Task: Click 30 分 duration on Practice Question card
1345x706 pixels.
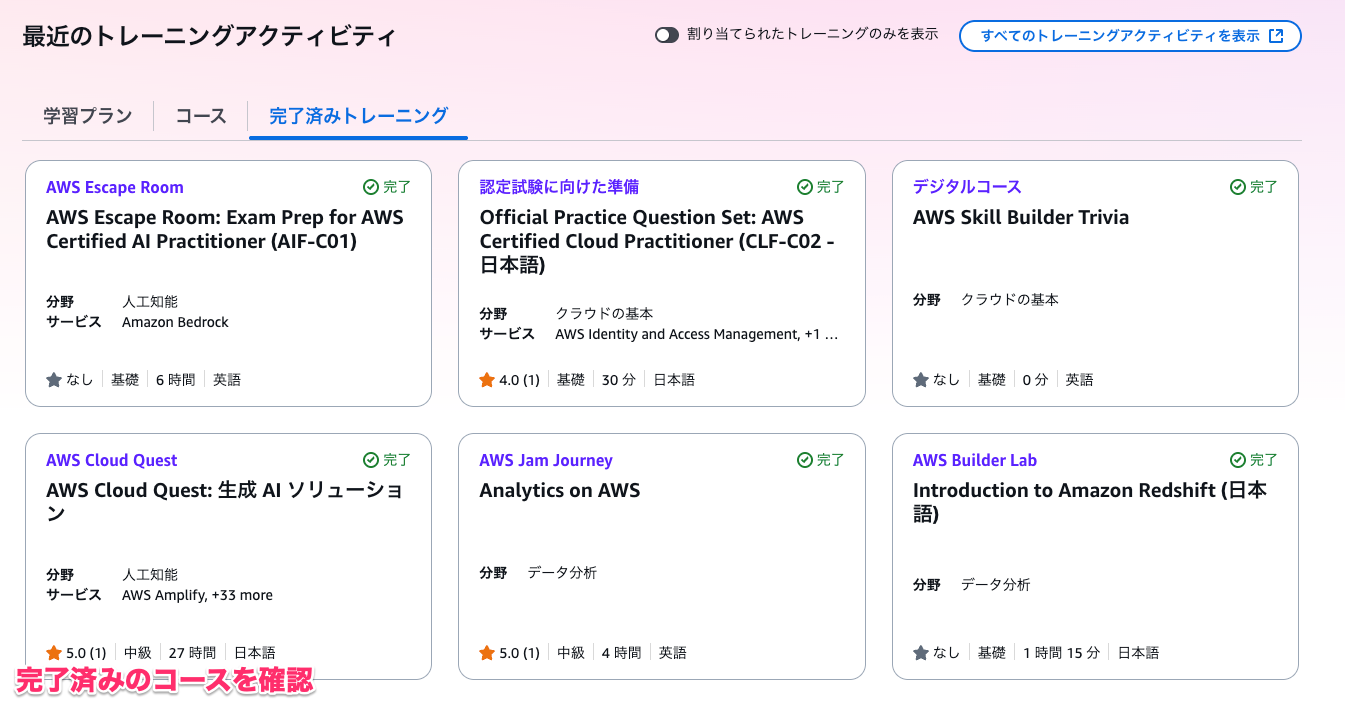Action: tap(619, 379)
